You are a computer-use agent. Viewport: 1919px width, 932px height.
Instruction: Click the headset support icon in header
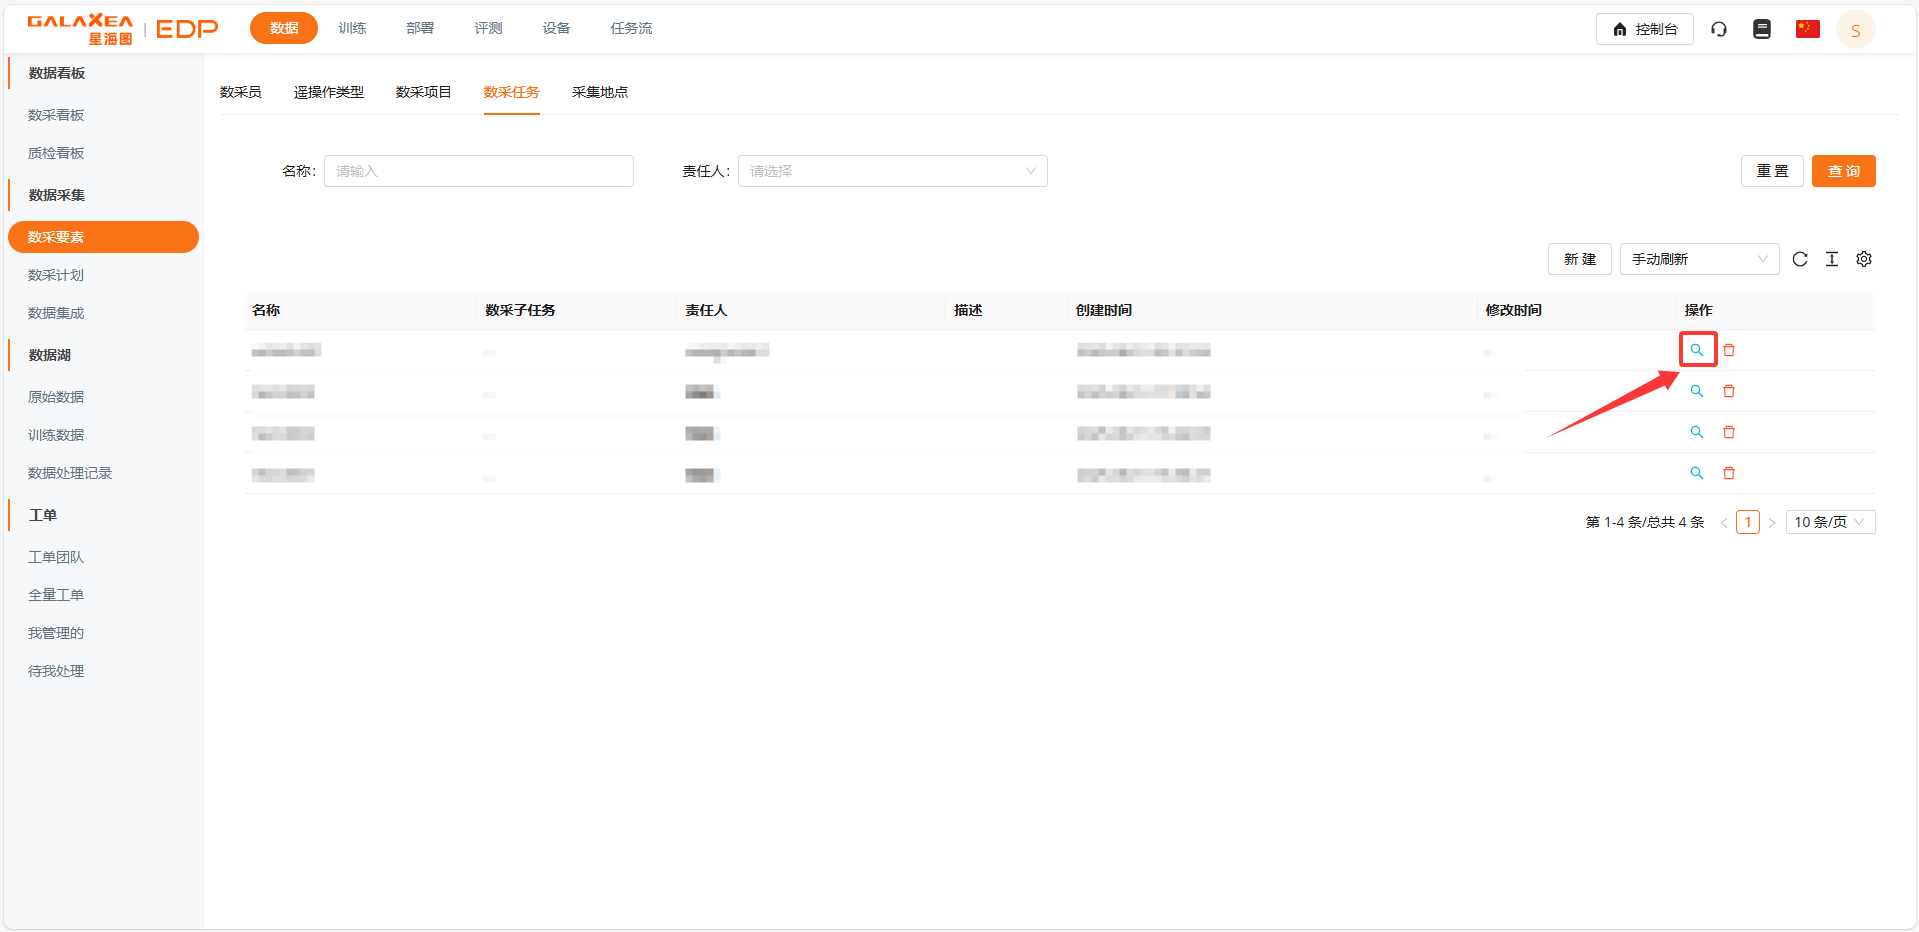click(1719, 29)
